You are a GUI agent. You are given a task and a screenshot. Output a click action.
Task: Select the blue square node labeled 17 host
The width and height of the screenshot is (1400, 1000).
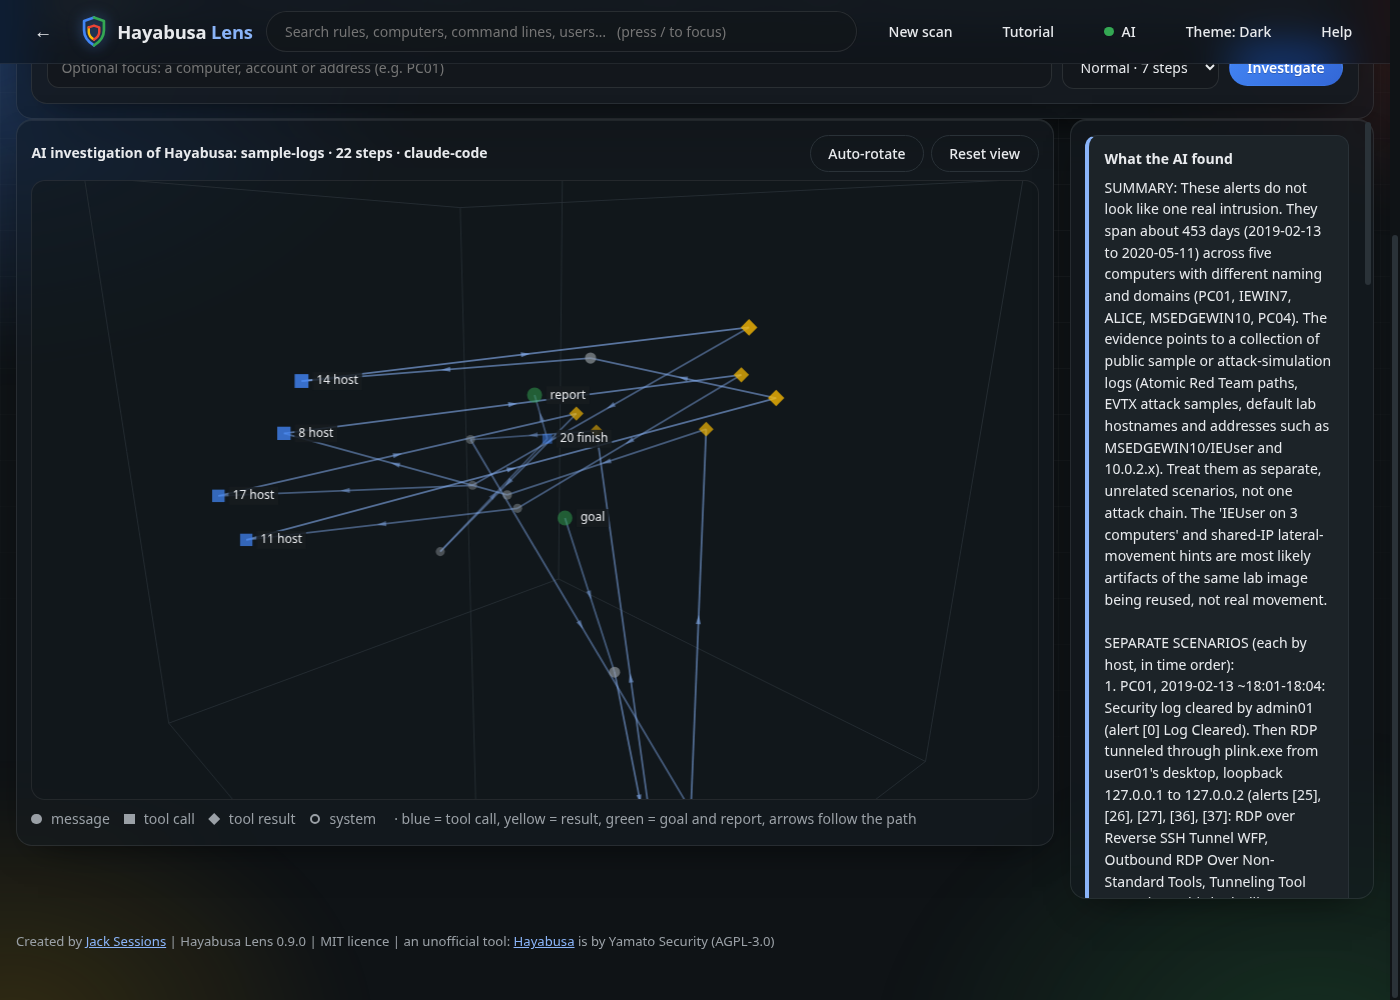pyautogui.click(x=219, y=495)
